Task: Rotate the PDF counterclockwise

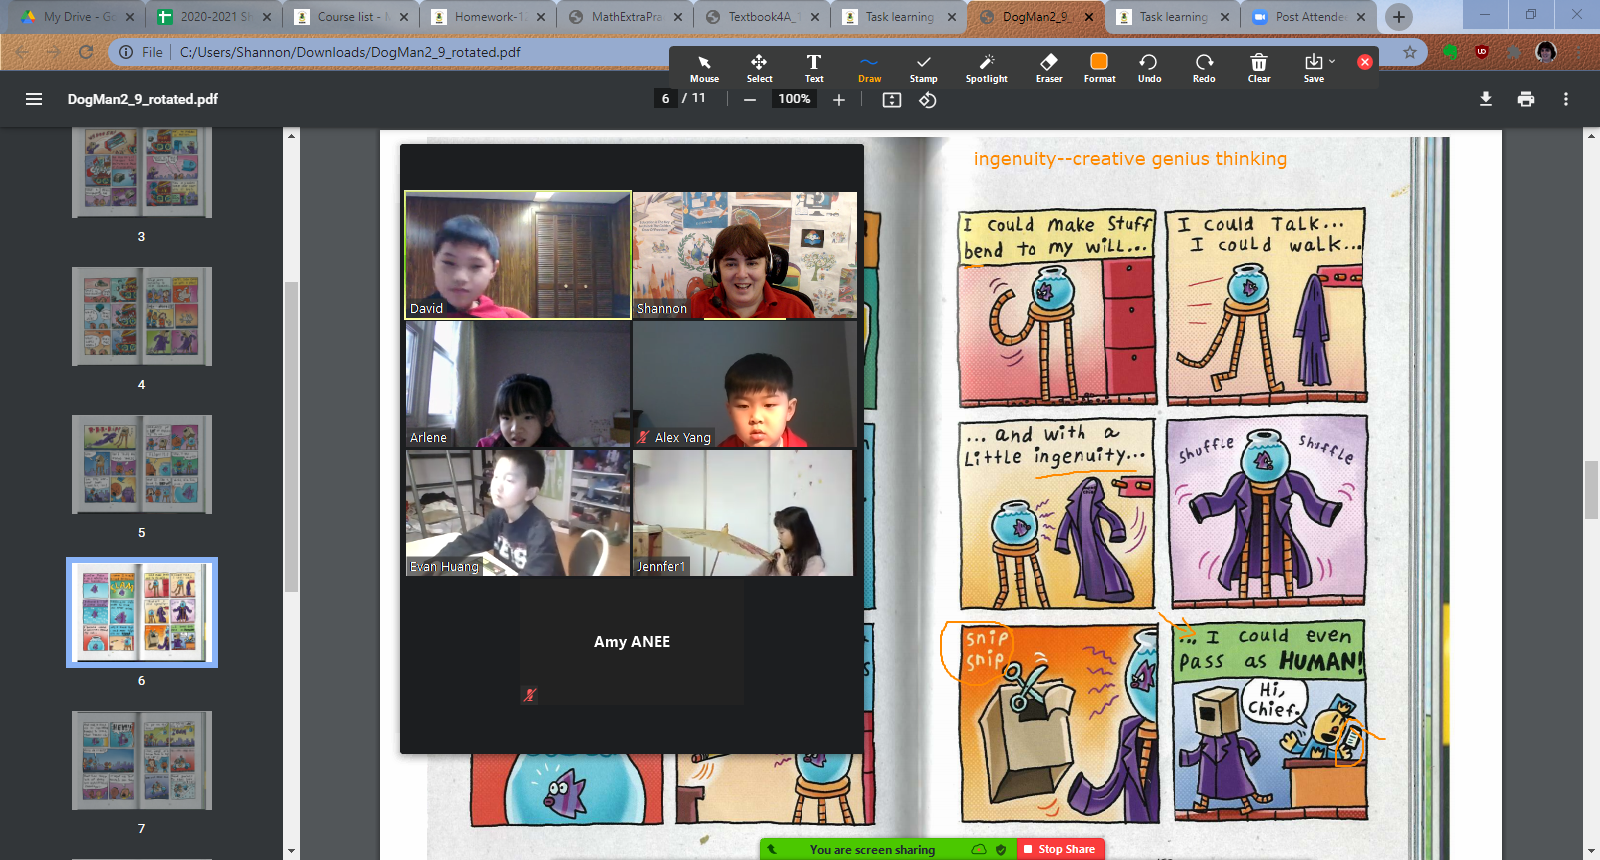Action: (x=928, y=99)
